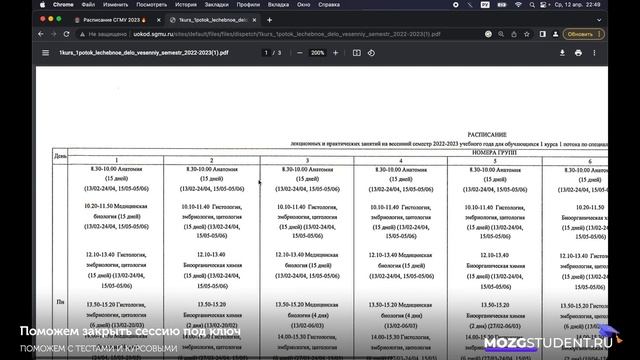This screenshot has height=360, width=640.
Task: Expand the tab search chevron
Action: [599, 20]
